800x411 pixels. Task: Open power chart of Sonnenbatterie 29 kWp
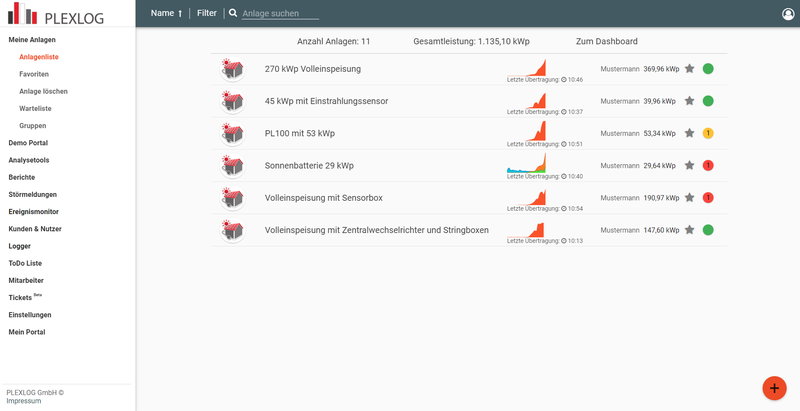(x=527, y=164)
